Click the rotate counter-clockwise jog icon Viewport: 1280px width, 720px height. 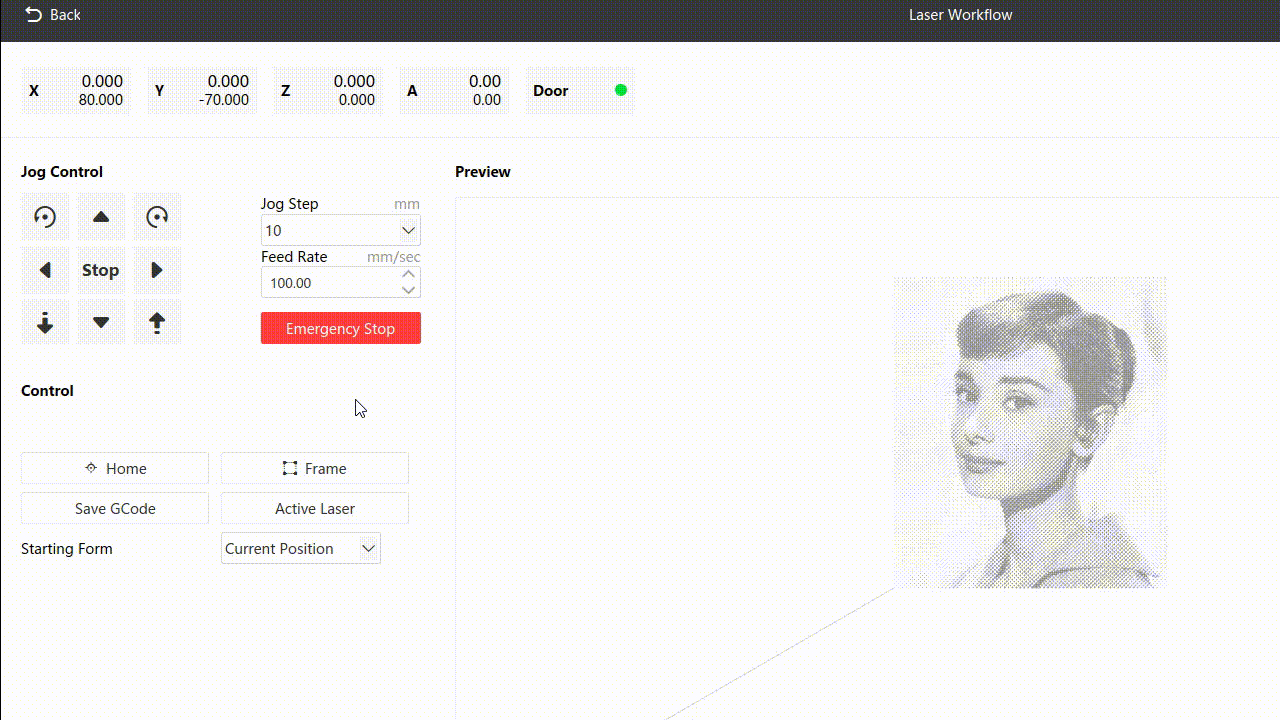[x=45, y=217]
